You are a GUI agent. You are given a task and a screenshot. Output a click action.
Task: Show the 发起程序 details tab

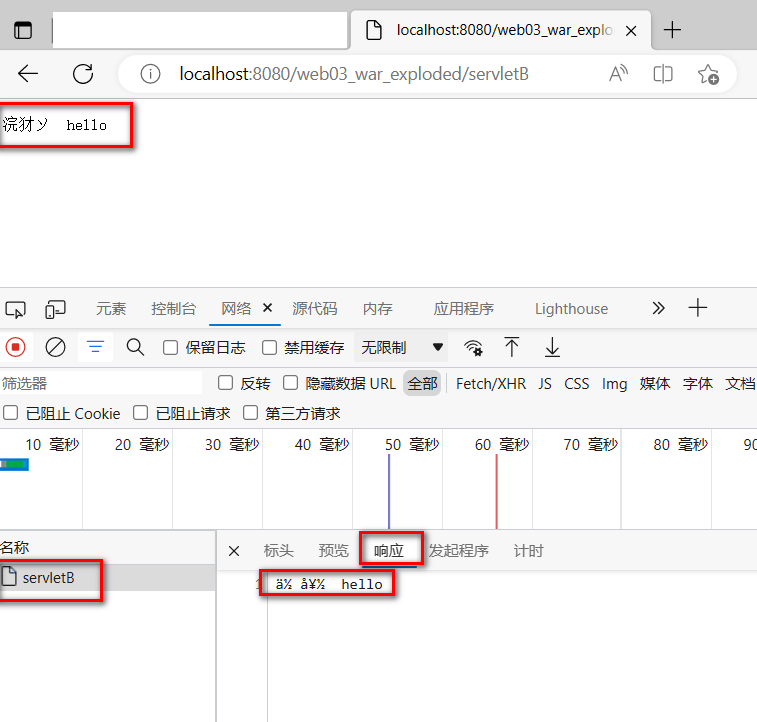459,551
